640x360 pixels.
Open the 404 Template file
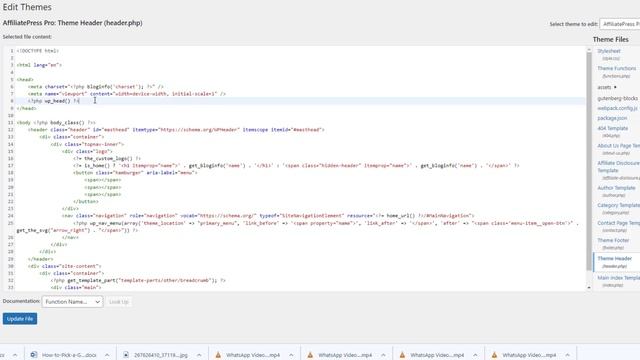coord(613,128)
